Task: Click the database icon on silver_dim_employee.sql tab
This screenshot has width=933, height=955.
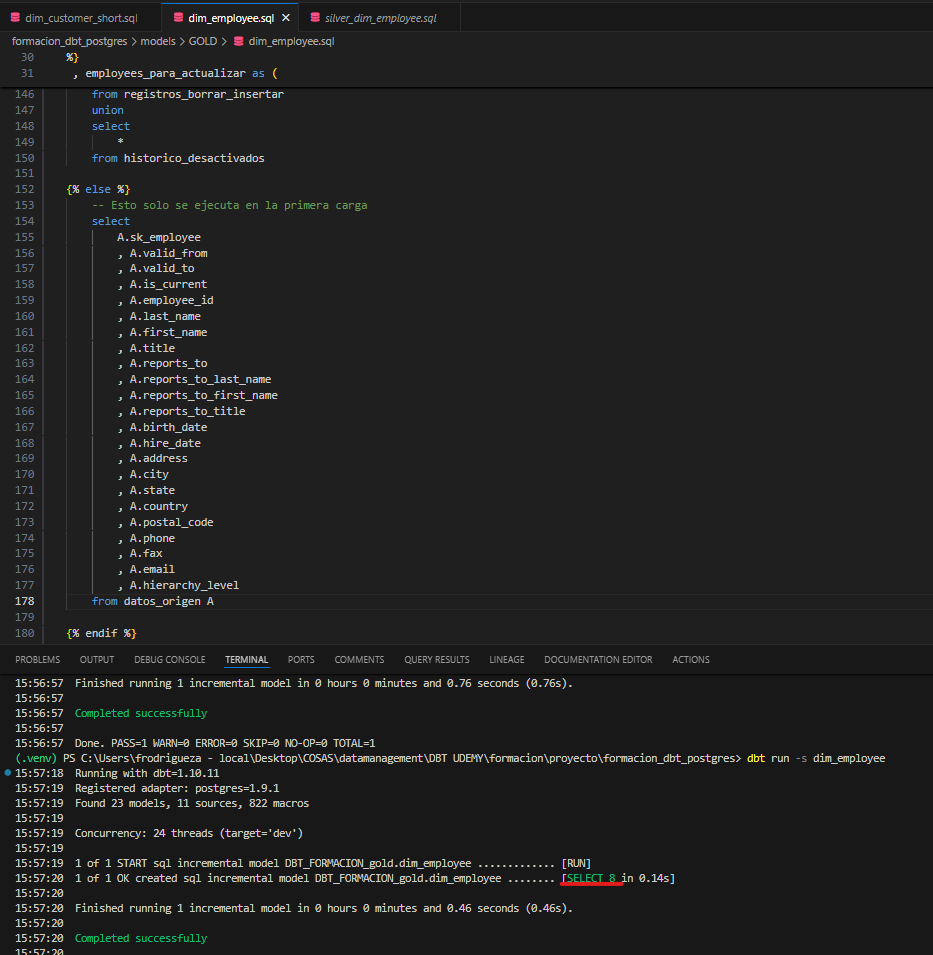Action: pos(315,18)
